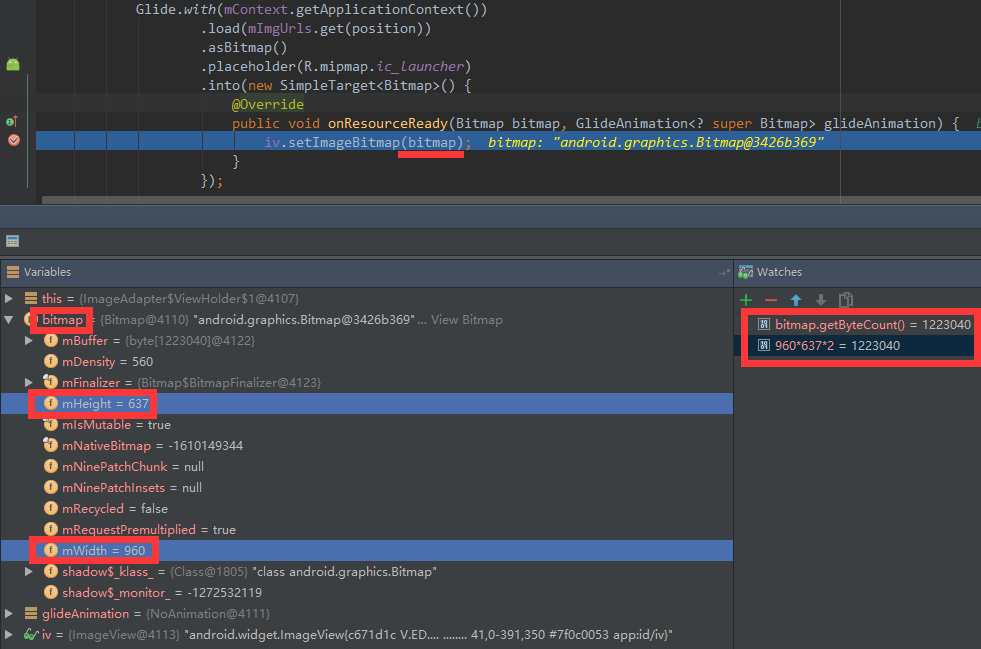Click the editor horizontal scrollbar

coord(511,200)
